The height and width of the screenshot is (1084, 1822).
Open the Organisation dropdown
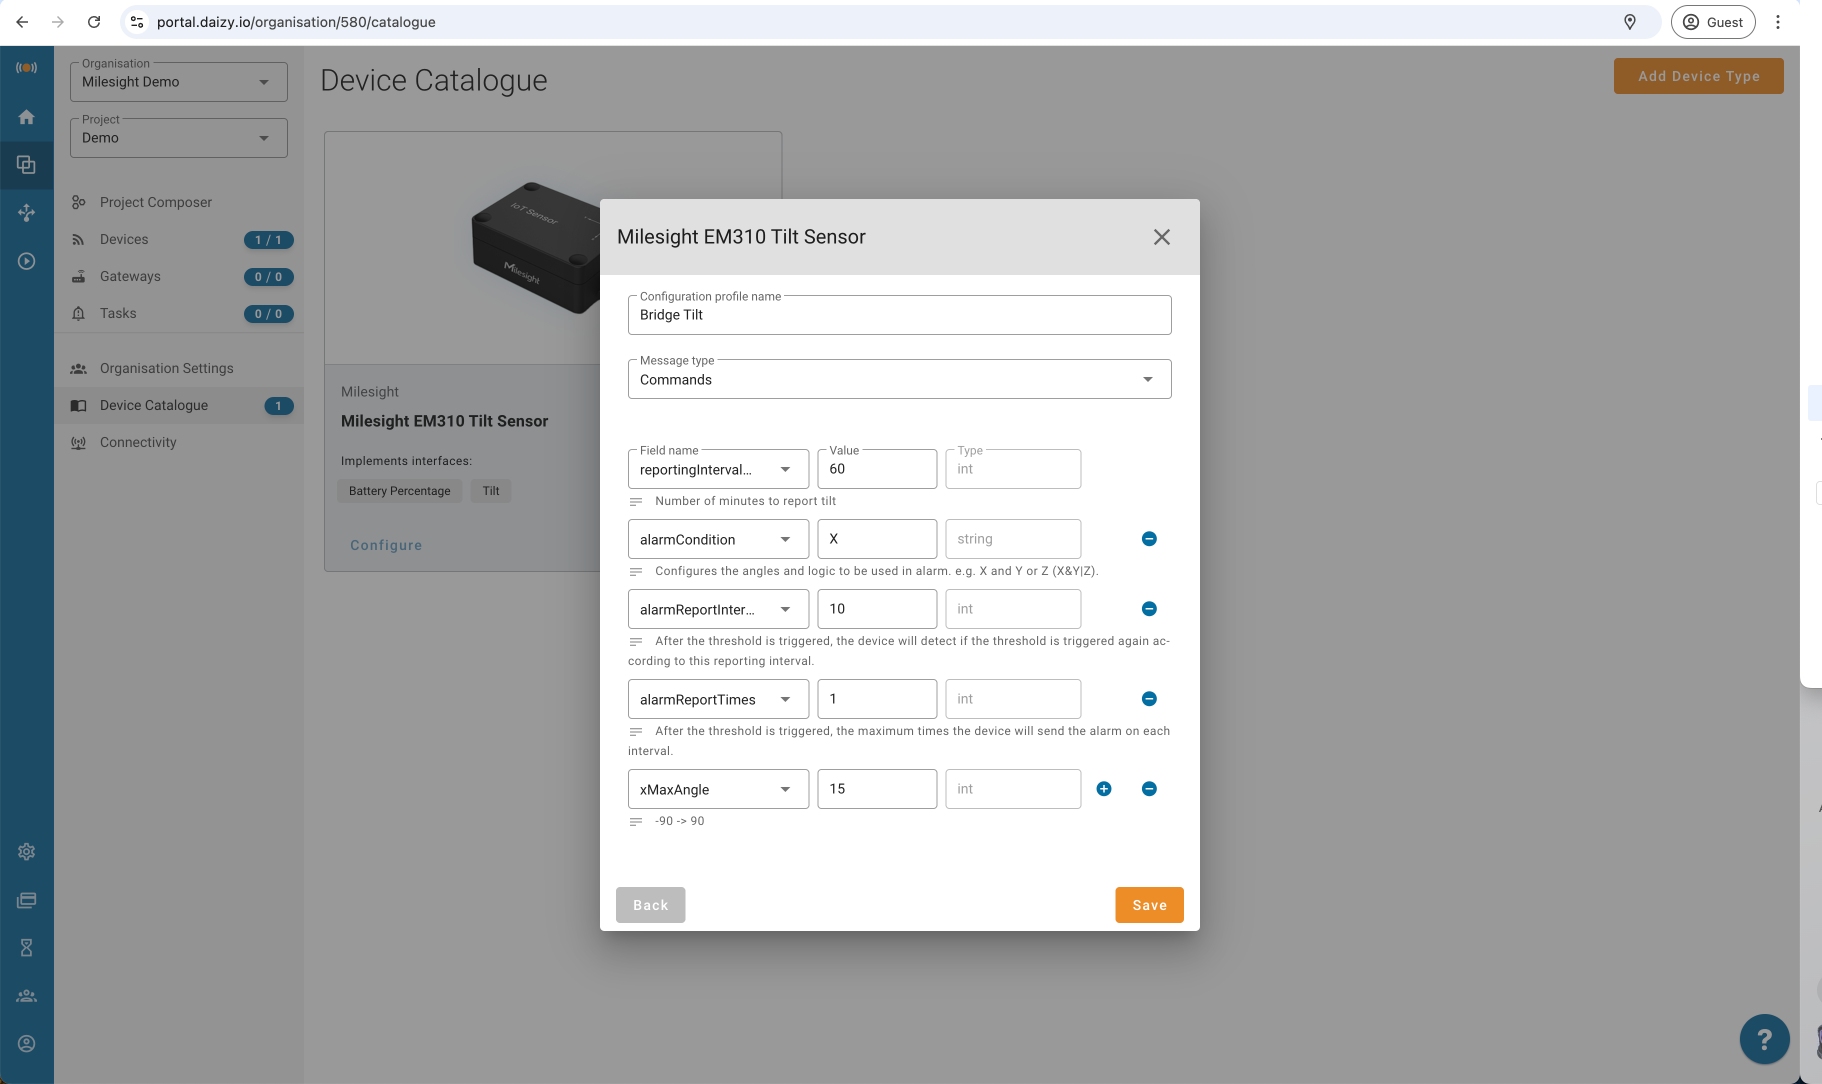(179, 82)
